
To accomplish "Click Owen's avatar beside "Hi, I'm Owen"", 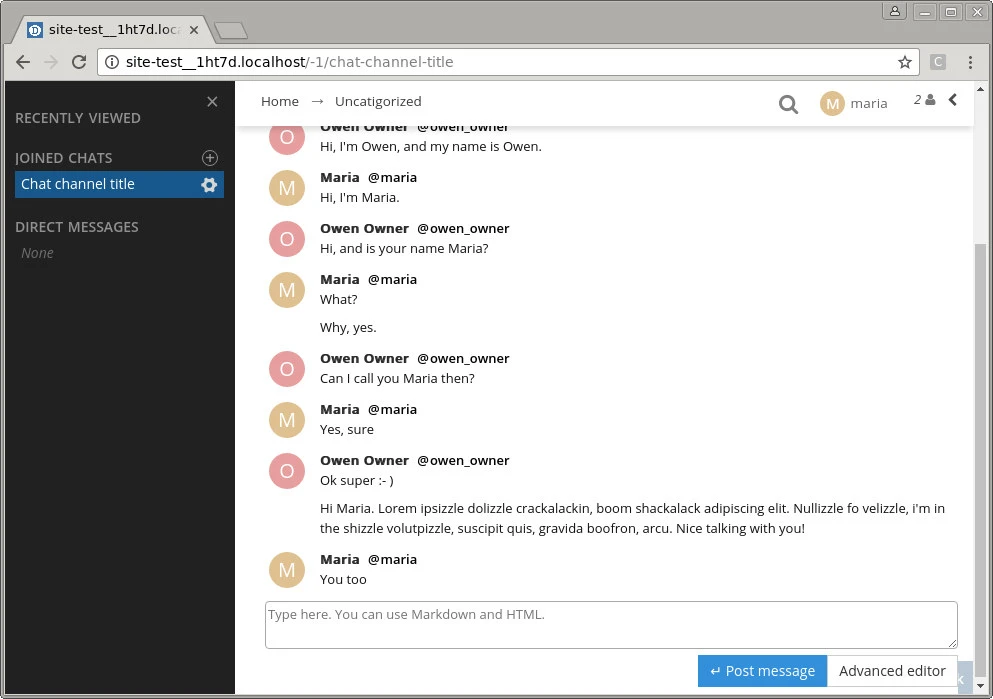I will pos(287,139).
